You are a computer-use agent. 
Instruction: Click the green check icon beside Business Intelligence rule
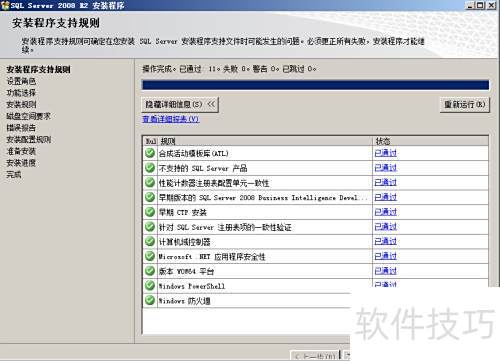[150, 197]
